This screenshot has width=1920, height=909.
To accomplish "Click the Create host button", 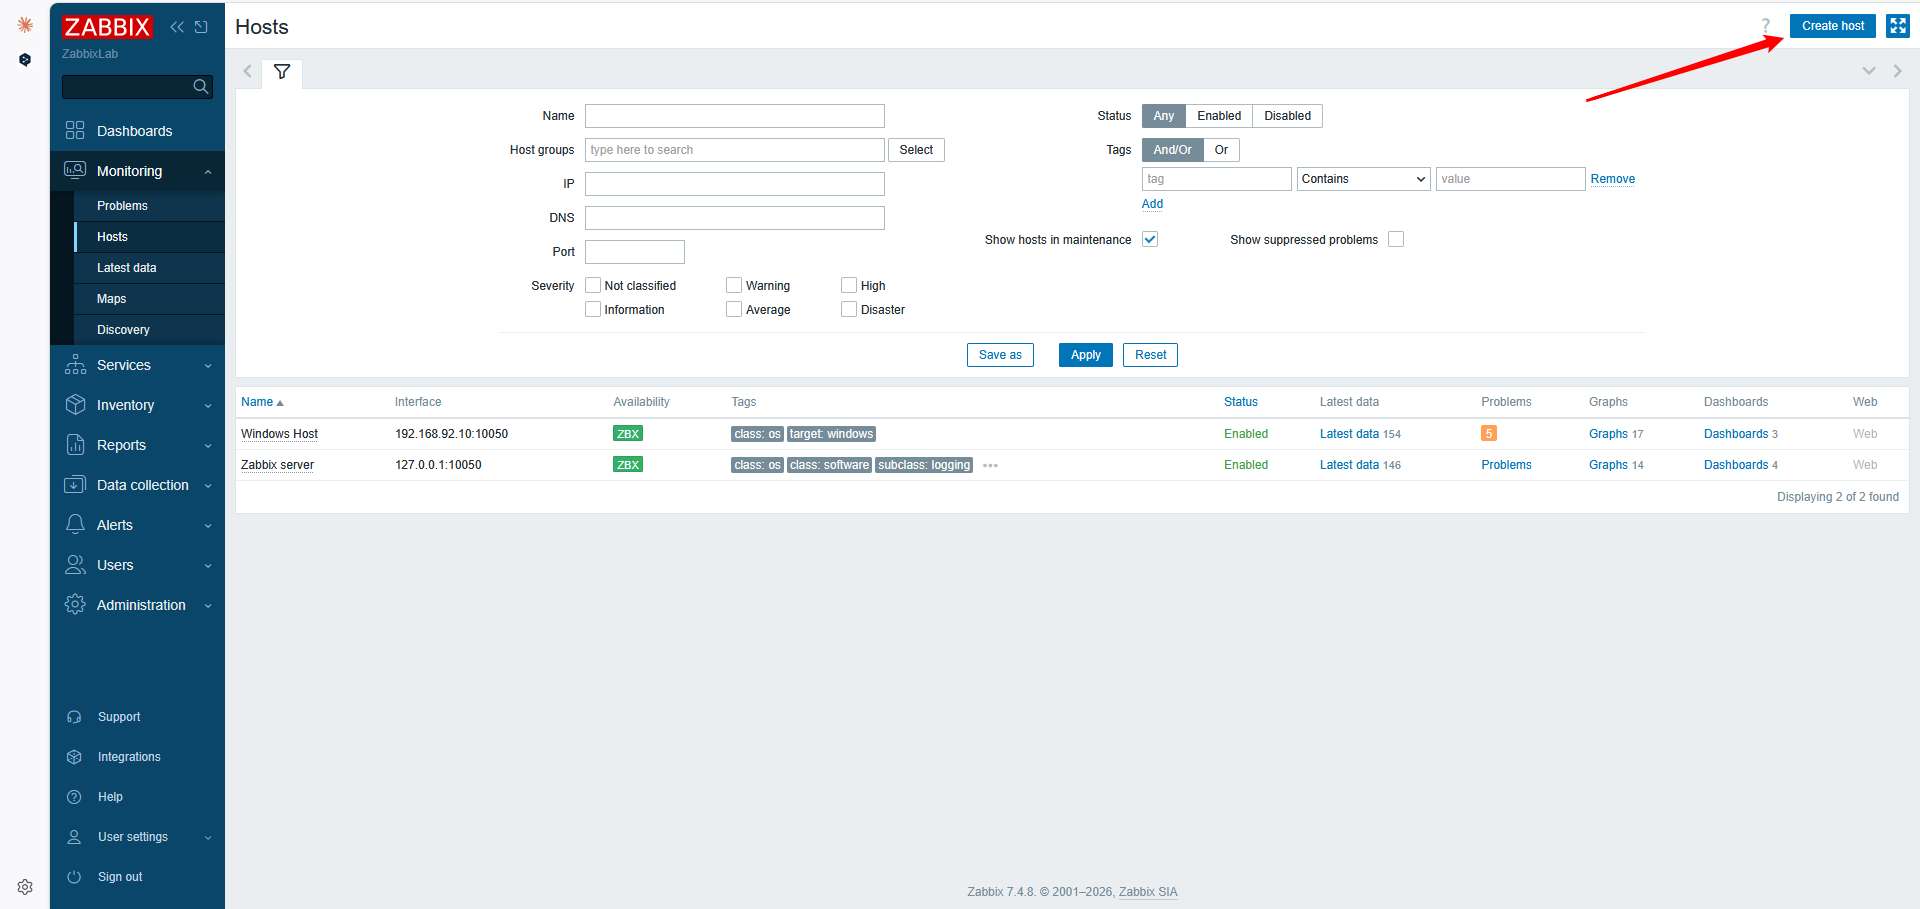I will 1832,26.
